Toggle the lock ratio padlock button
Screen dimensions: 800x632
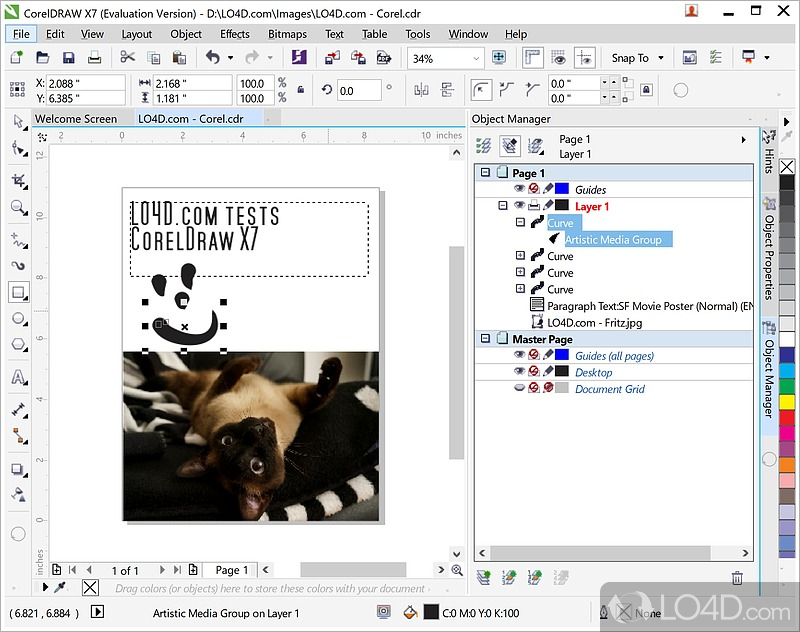(x=300, y=90)
